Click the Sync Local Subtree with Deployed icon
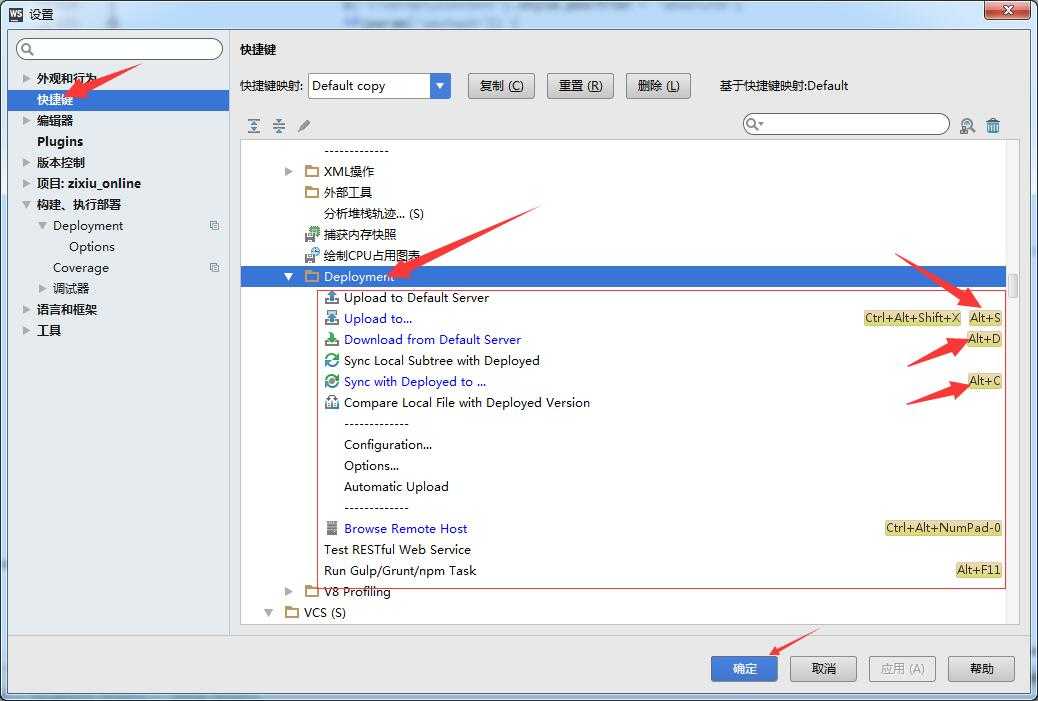Image resolution: width=1038 pixels, height=701 pixels. pos(332,360)
